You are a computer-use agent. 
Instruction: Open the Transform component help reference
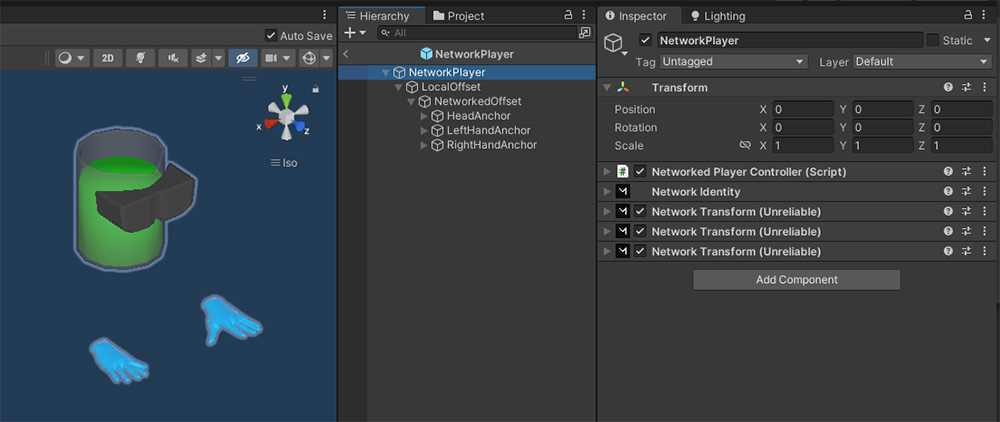tap(948, 88)
